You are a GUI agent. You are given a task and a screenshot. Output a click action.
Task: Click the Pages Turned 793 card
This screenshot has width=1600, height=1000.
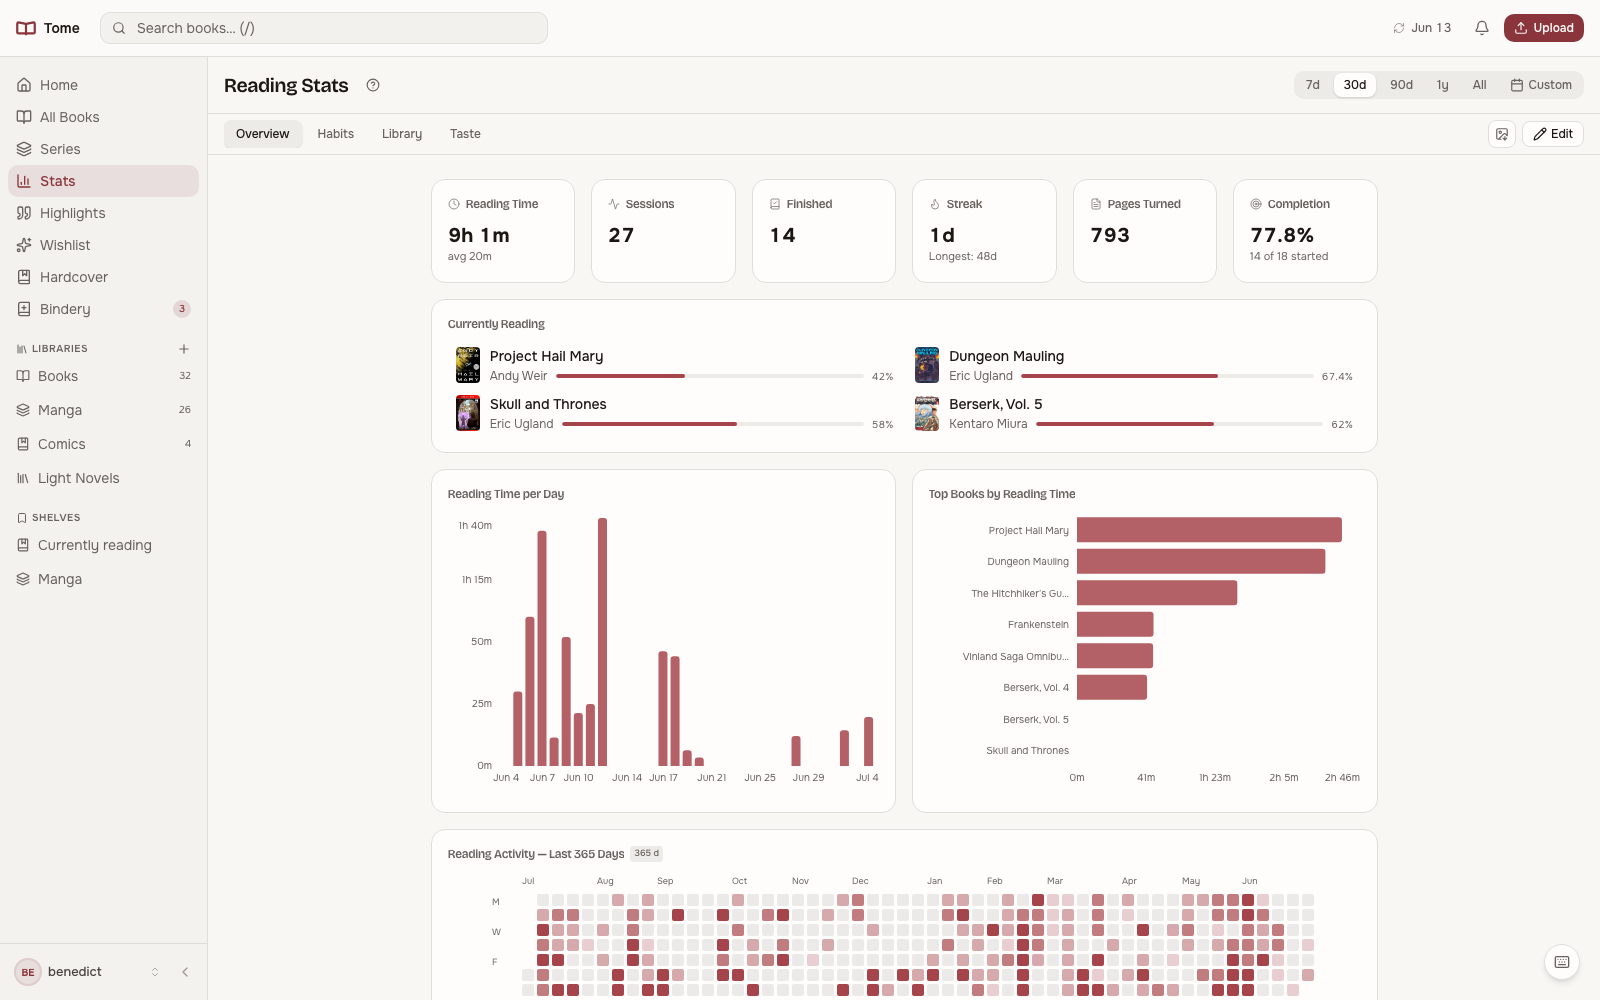pyautogui.click(x=1145, y=231)
